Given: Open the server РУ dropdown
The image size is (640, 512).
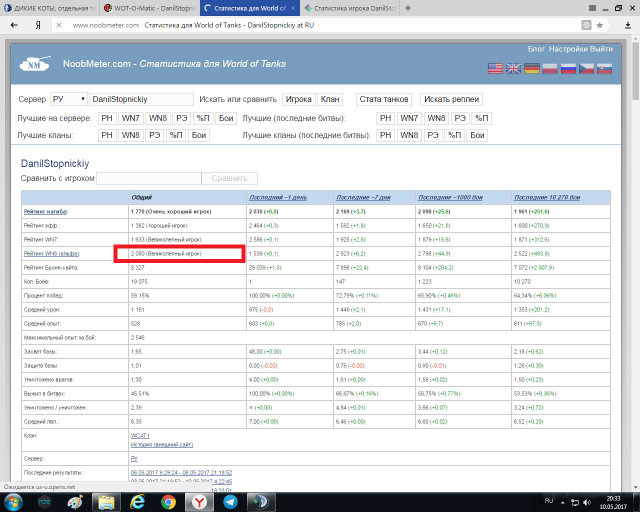Looking at the screenshot, I should coord(67,100).
